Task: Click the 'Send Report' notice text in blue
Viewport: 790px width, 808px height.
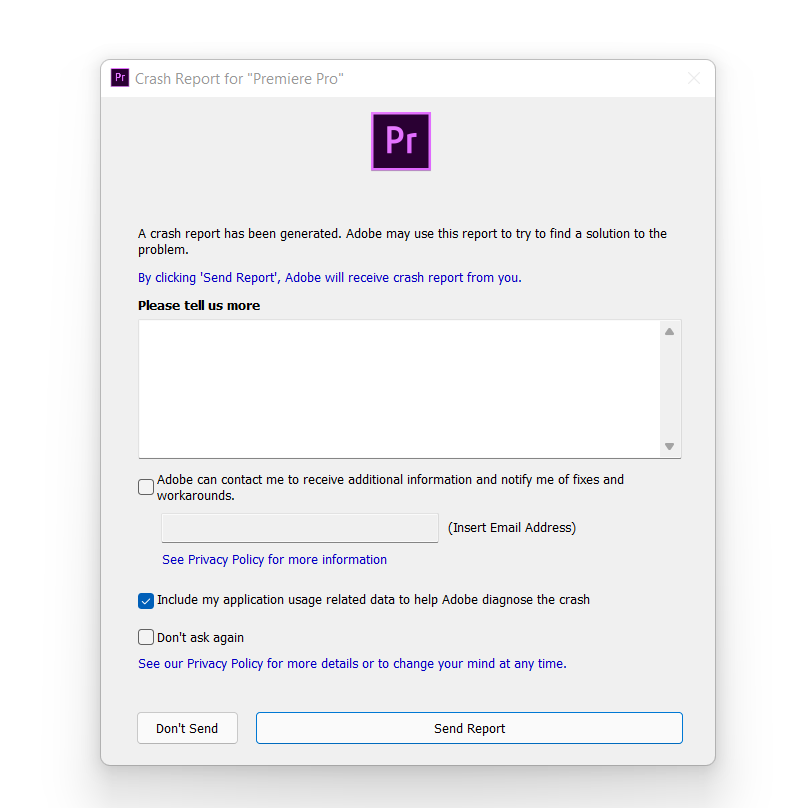Action: coord(330,278)
